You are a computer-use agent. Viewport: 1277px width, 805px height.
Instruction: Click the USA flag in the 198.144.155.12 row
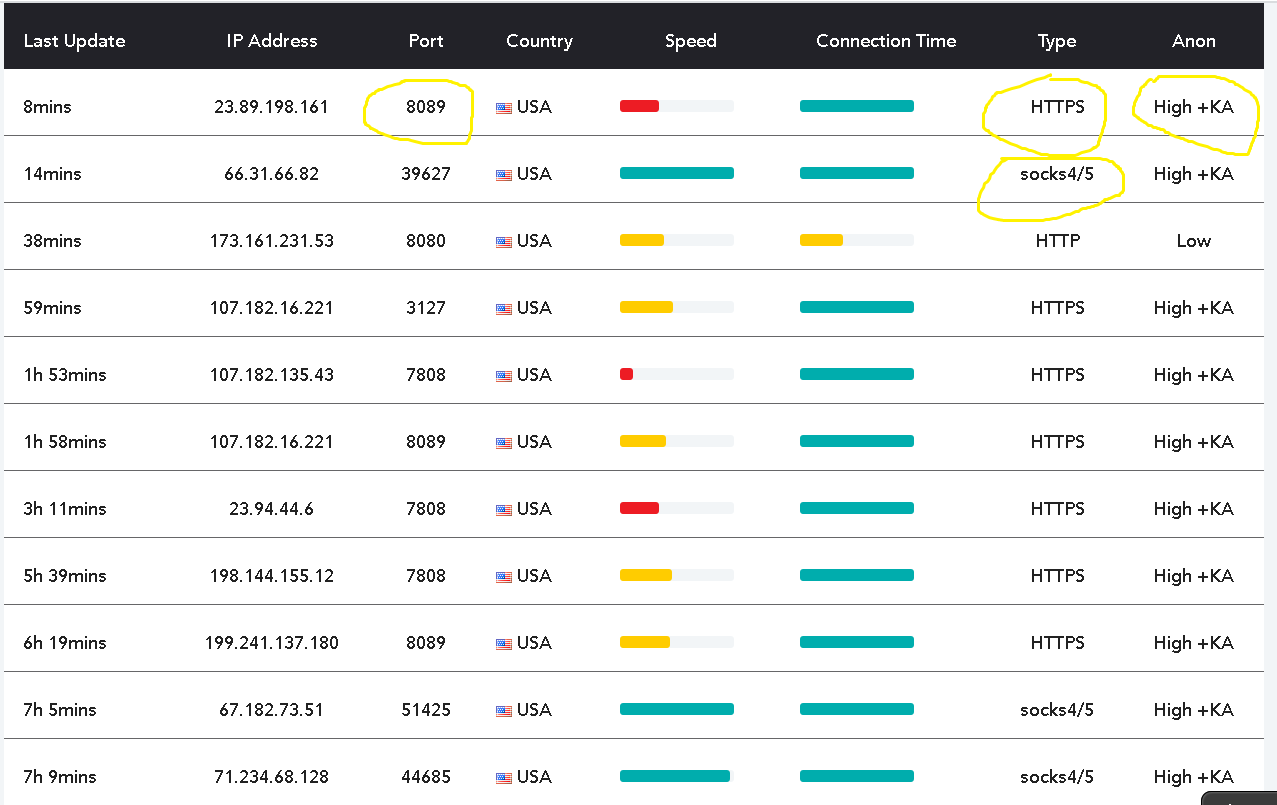pos(504,577)
